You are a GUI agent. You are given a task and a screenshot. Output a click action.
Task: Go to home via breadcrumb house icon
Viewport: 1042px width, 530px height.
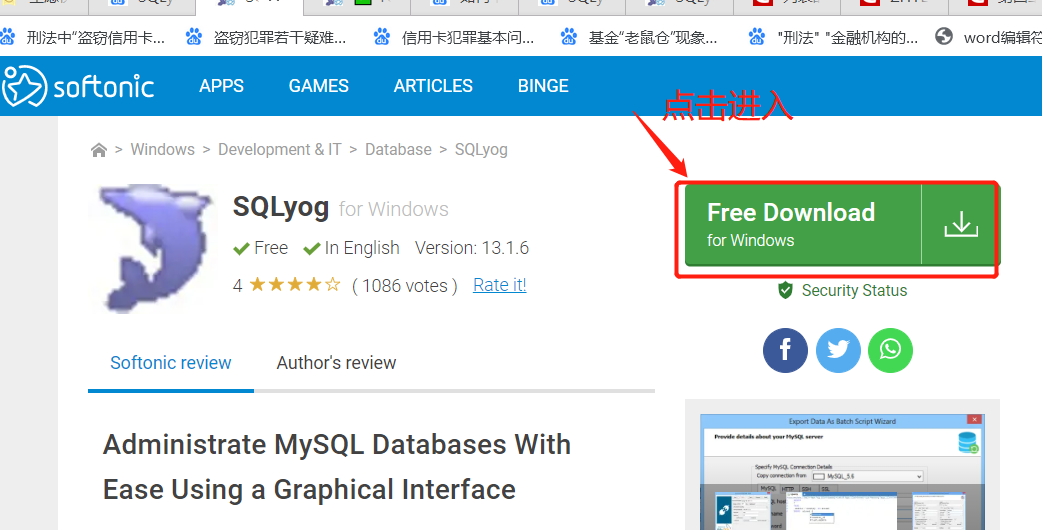click(99, 150)
